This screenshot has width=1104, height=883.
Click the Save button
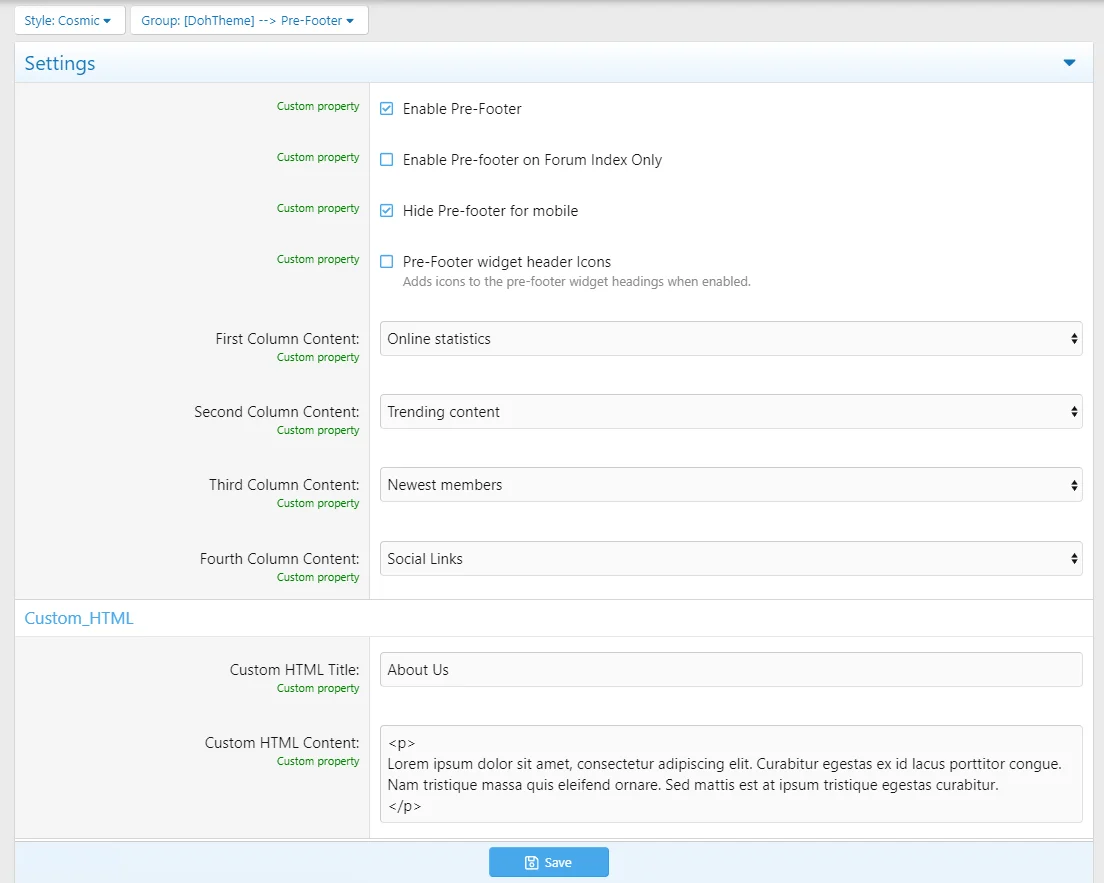pos(548,862)
